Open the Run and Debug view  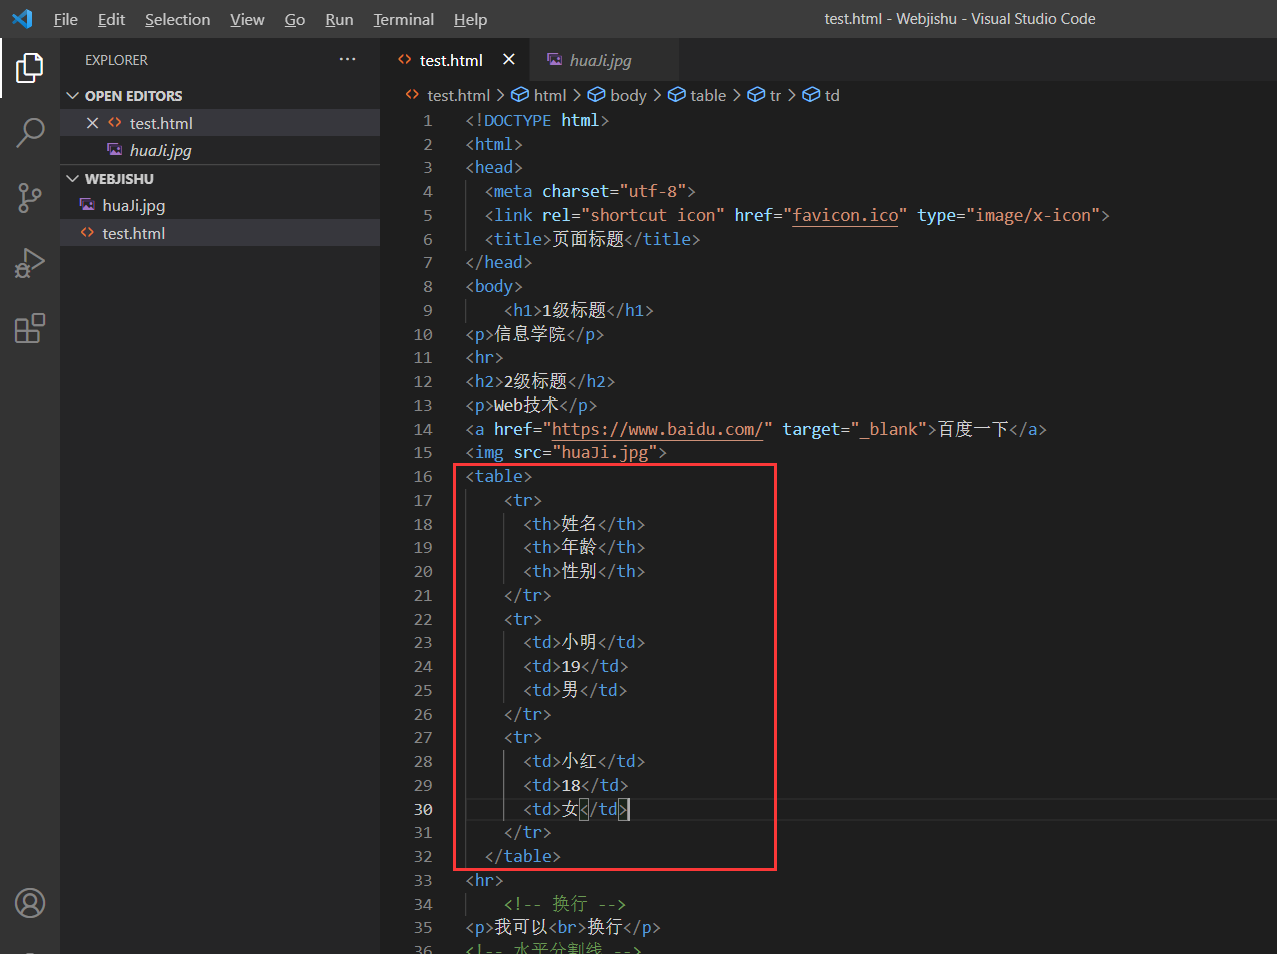pyautogui.click(x=30, y=263)
